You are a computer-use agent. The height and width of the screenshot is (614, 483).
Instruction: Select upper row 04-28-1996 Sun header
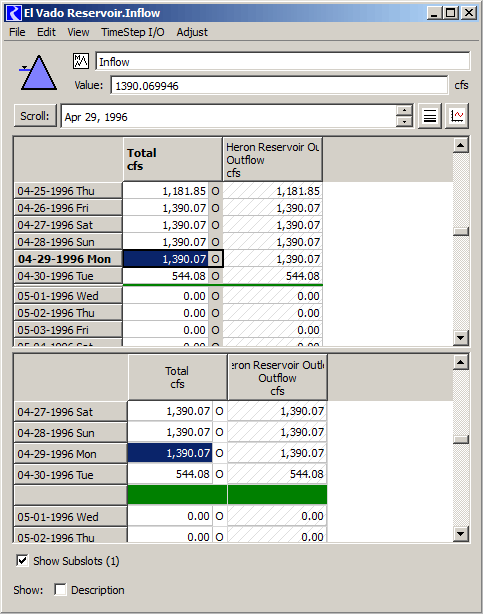coord(68,242)
